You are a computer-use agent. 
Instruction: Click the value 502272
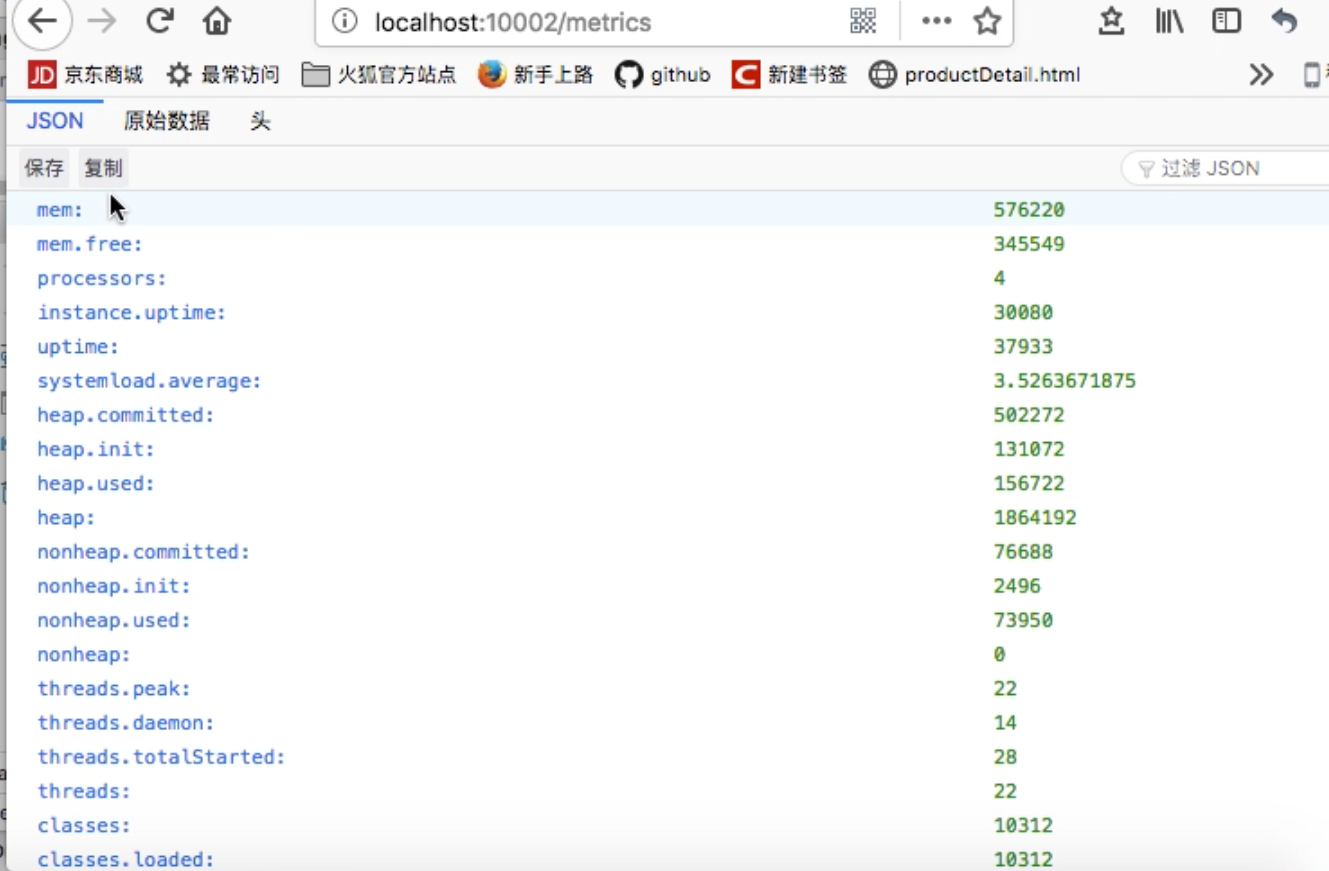pos(1029,415)
